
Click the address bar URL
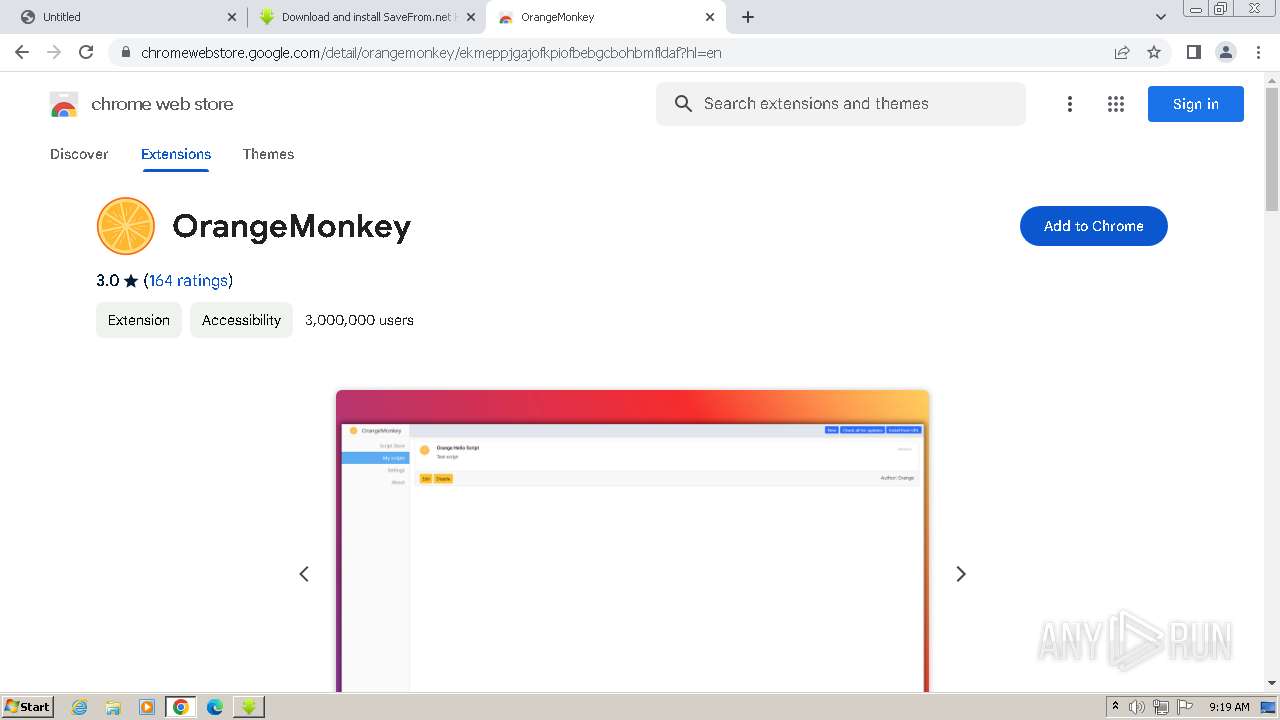click(431, 53)
